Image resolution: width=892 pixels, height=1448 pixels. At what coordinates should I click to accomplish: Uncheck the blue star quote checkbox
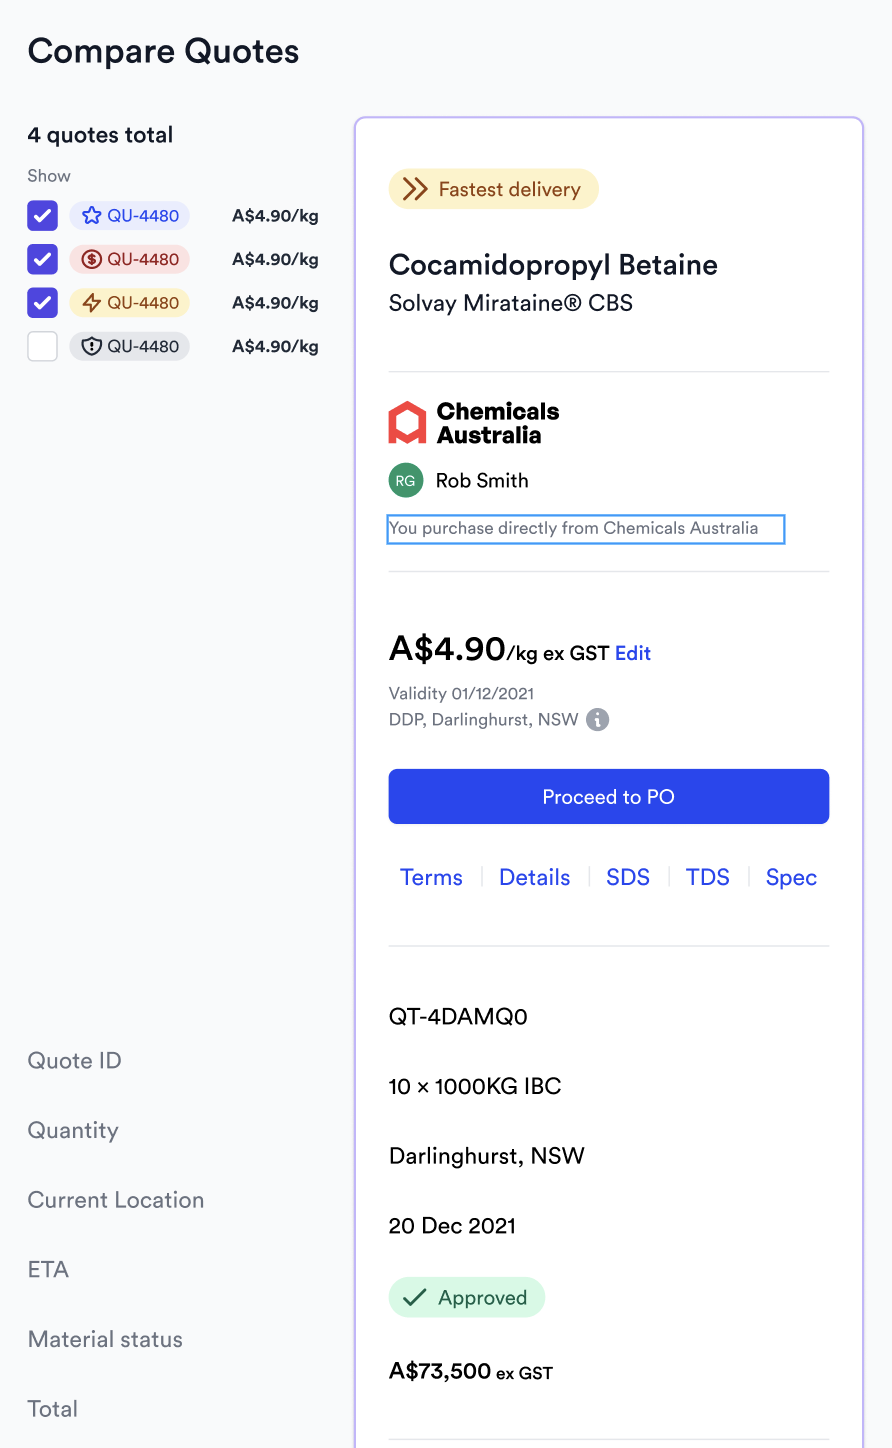pyautogui.click(x=43, y=216)
